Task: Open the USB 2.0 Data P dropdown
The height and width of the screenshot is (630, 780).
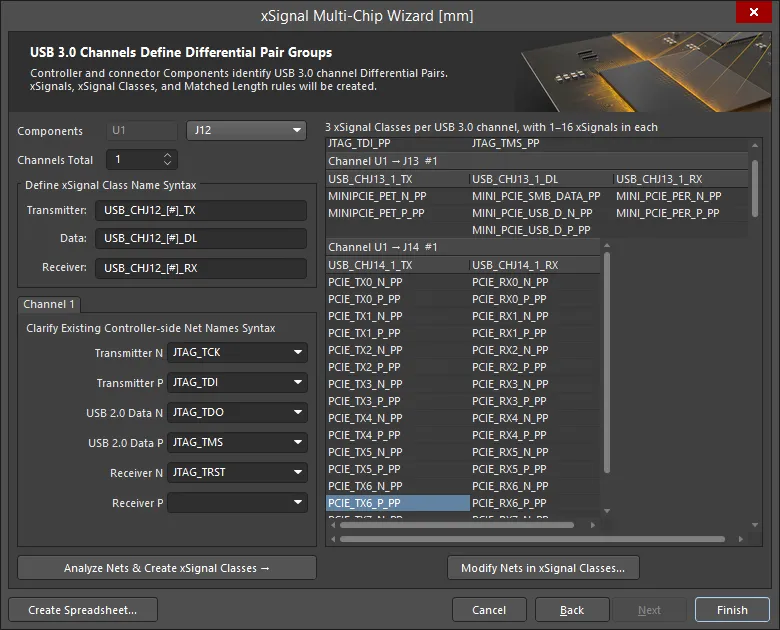Action: 237,443
